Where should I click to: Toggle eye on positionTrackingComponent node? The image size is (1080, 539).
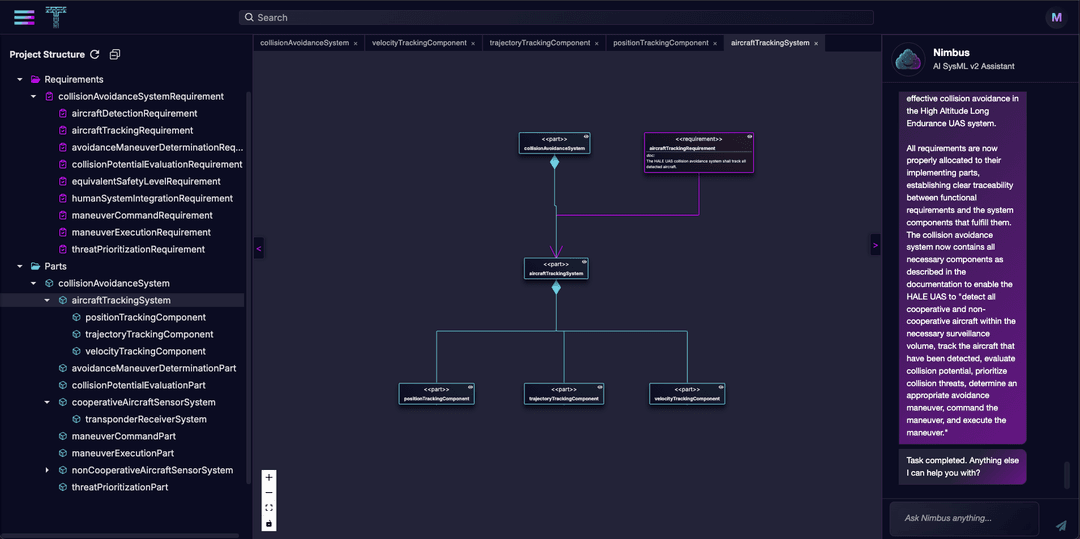[470, 387]
